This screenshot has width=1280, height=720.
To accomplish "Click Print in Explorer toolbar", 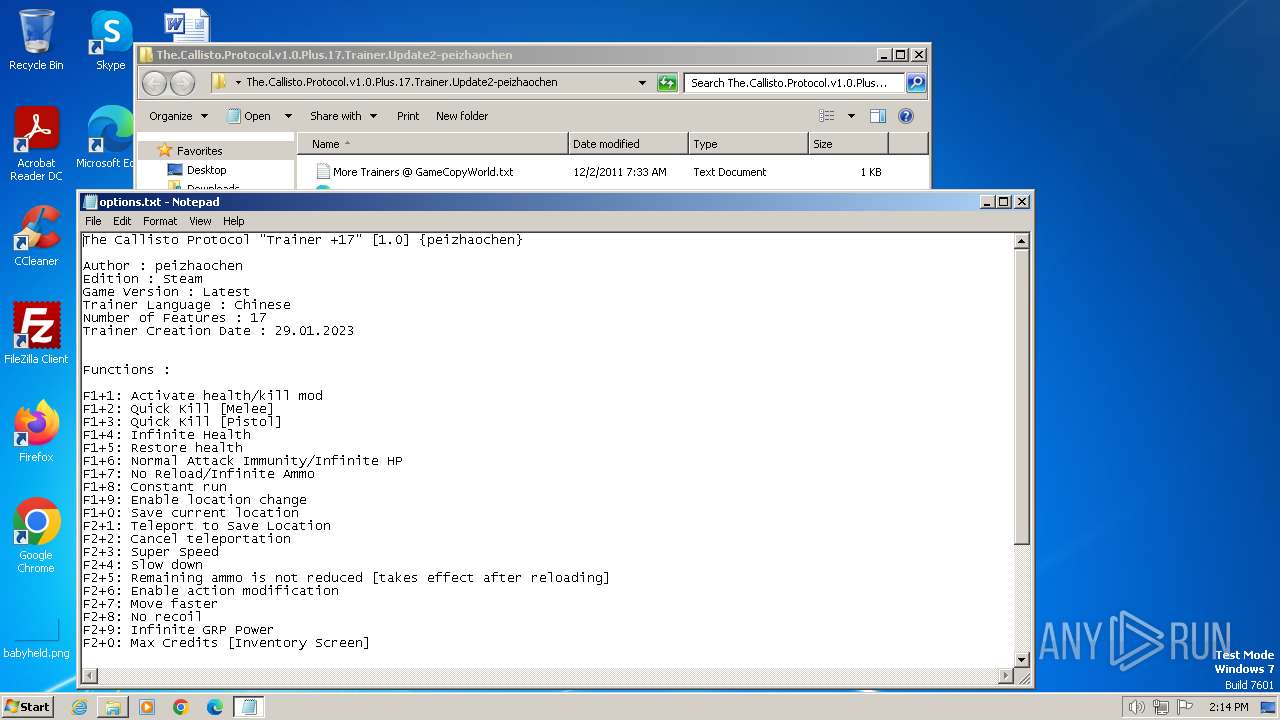I will [408, 116].
